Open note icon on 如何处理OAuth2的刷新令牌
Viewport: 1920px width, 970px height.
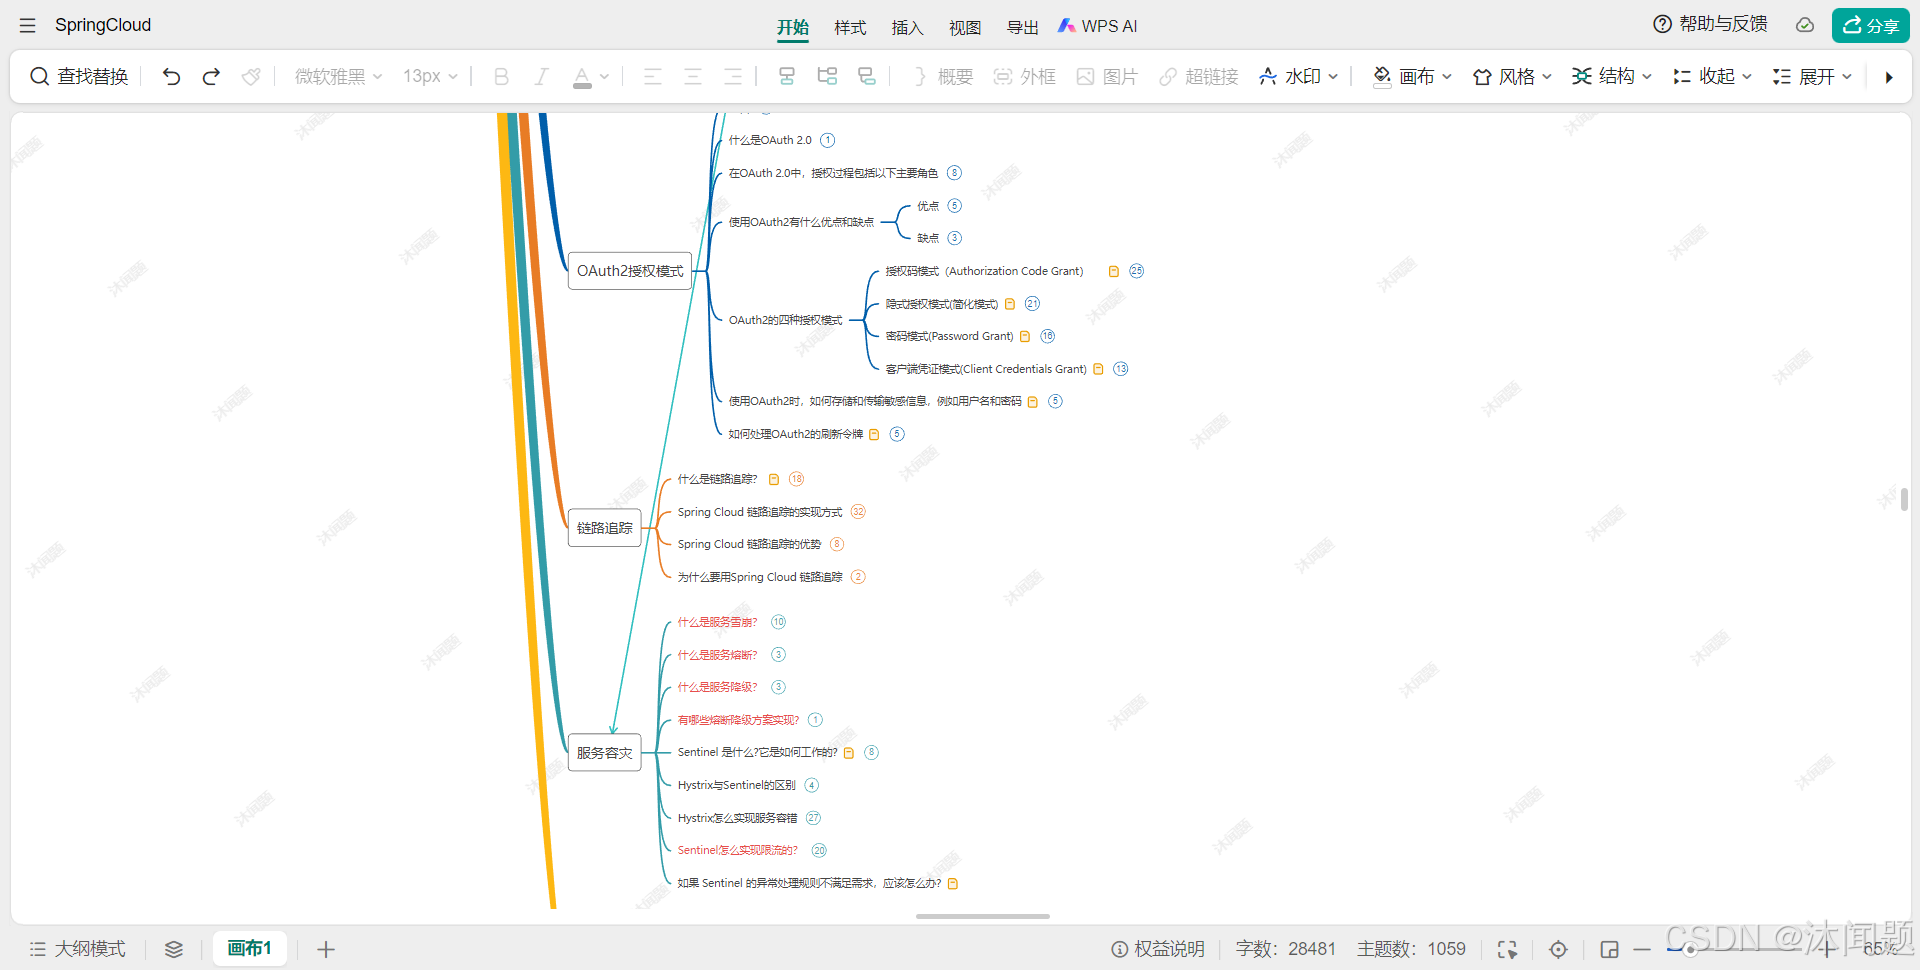(874, 435)
